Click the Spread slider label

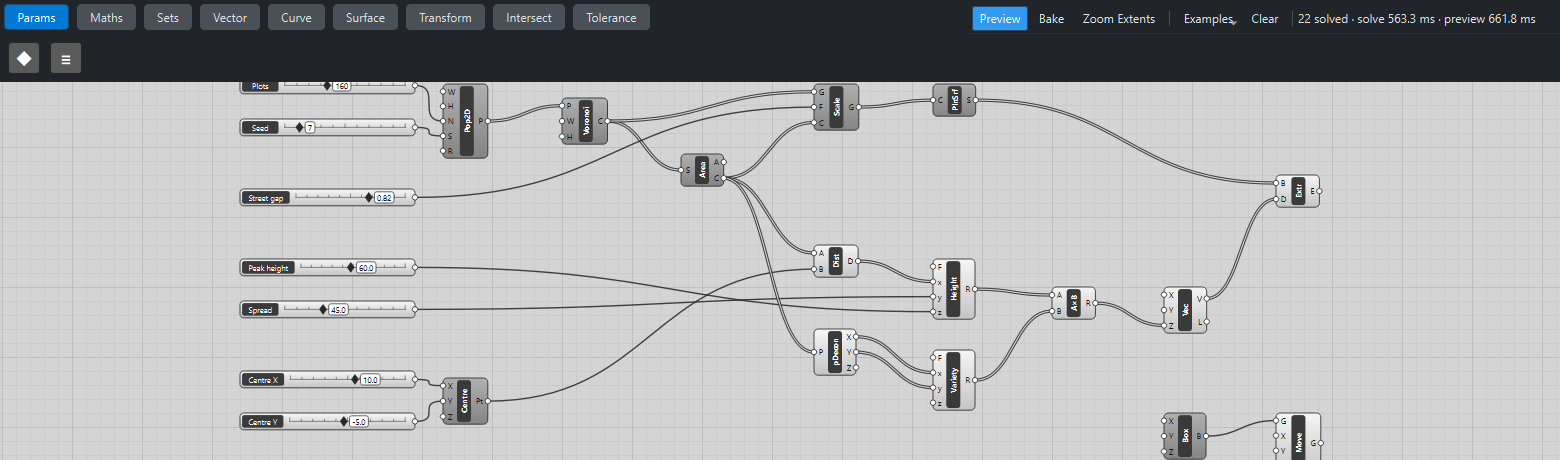pos(260,310)
